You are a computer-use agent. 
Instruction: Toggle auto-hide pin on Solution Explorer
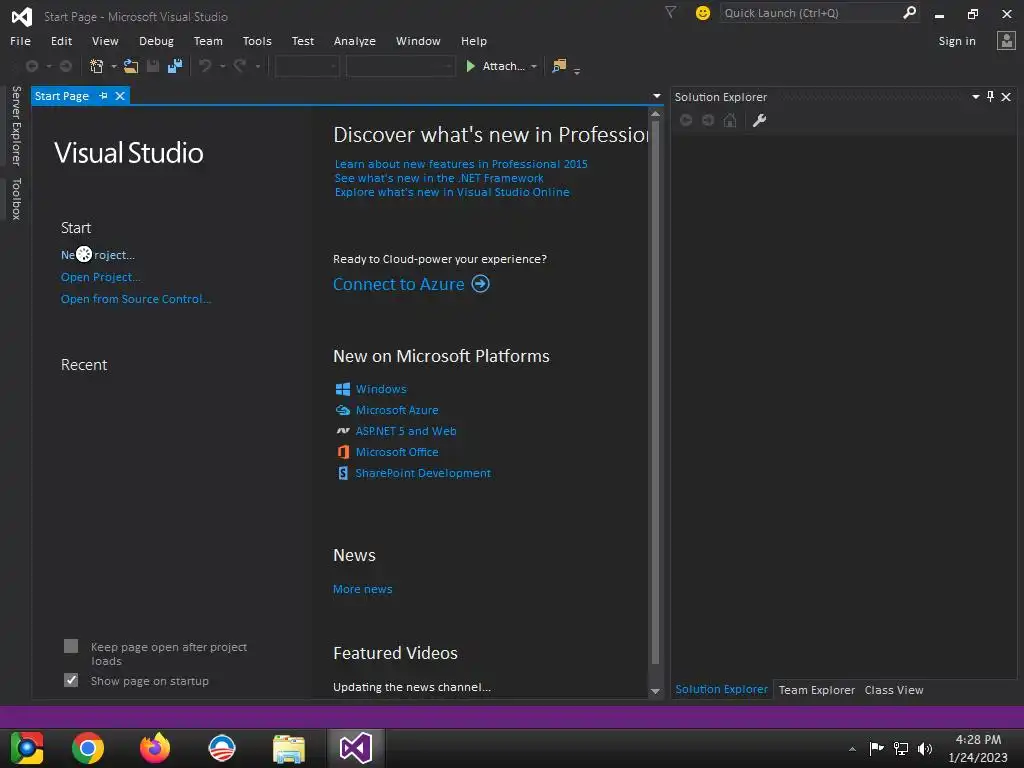pos(991,97)
